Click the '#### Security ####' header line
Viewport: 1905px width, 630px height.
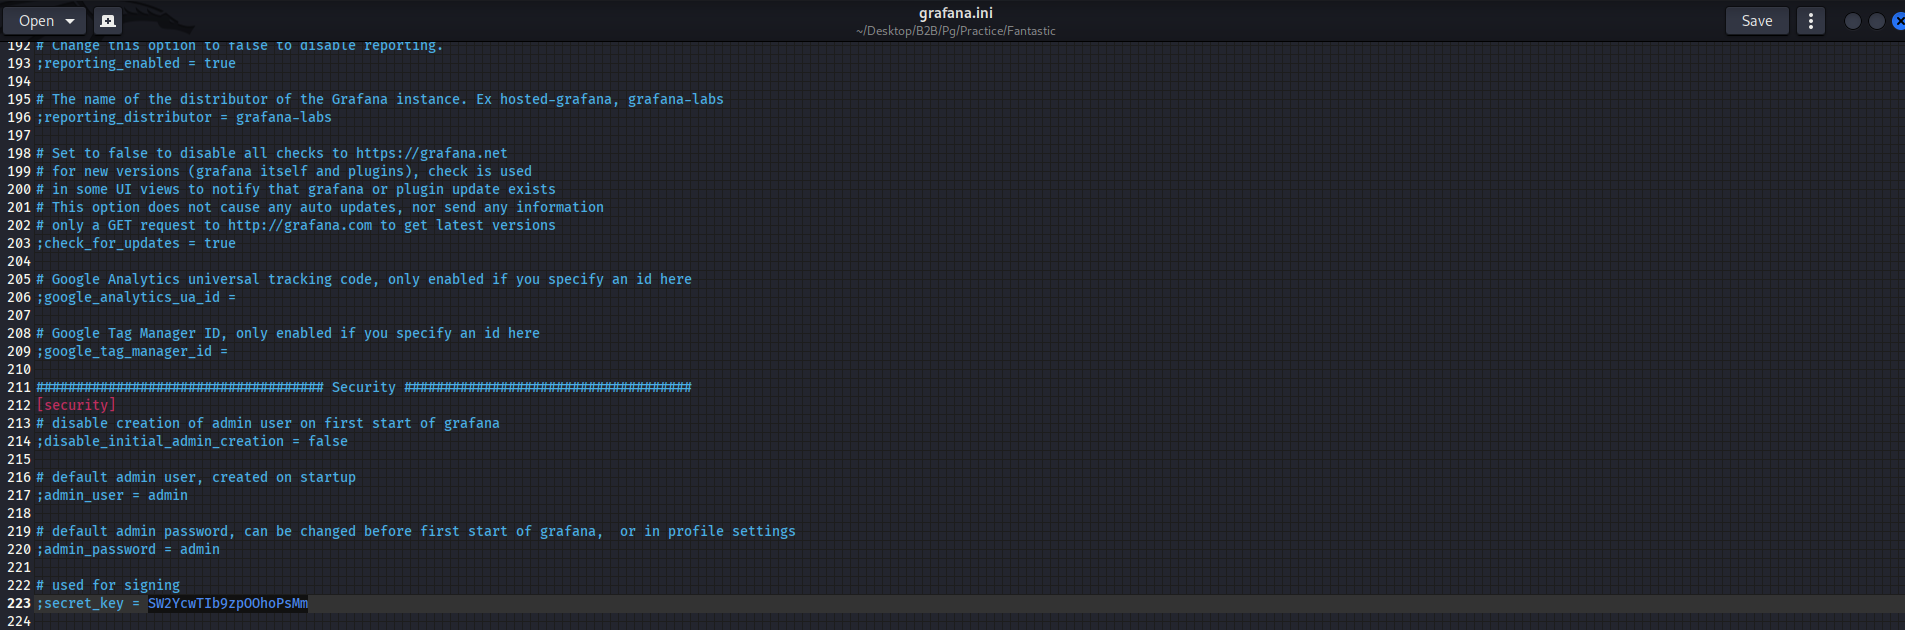[364, 387]
